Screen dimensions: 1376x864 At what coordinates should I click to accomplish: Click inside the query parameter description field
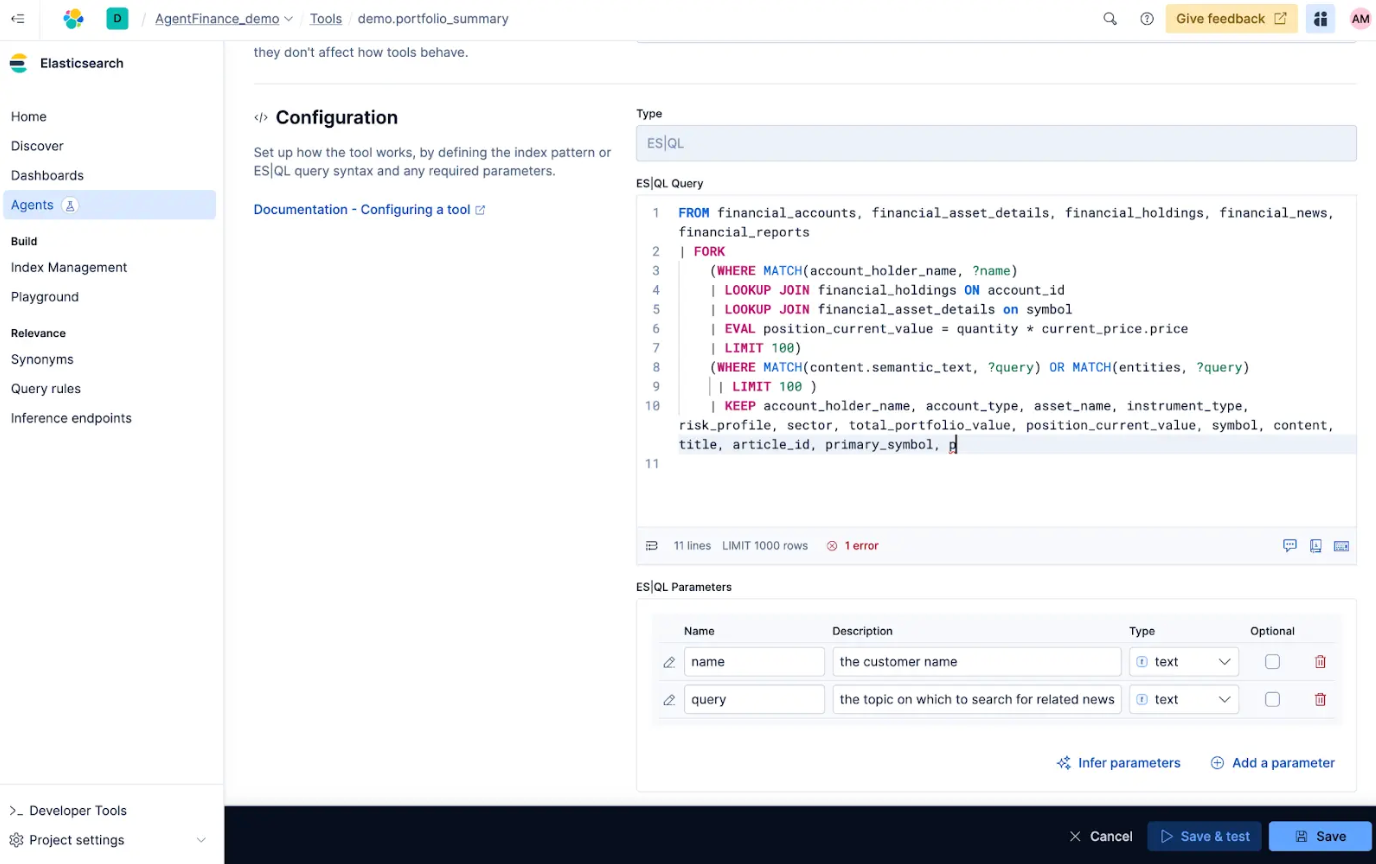pyautogui.click(x=976, y=699)
